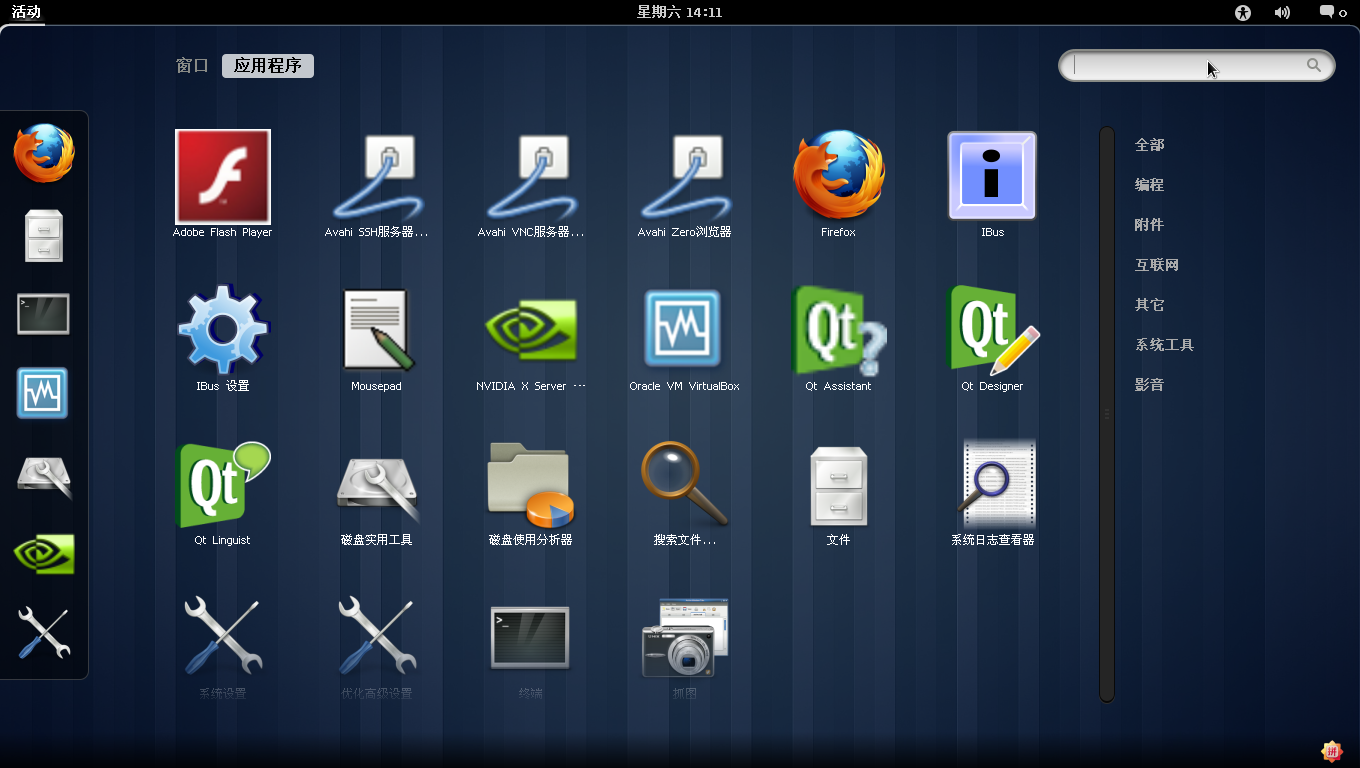
Task: Click the wrench tools icon in dash
Action: 44,633
